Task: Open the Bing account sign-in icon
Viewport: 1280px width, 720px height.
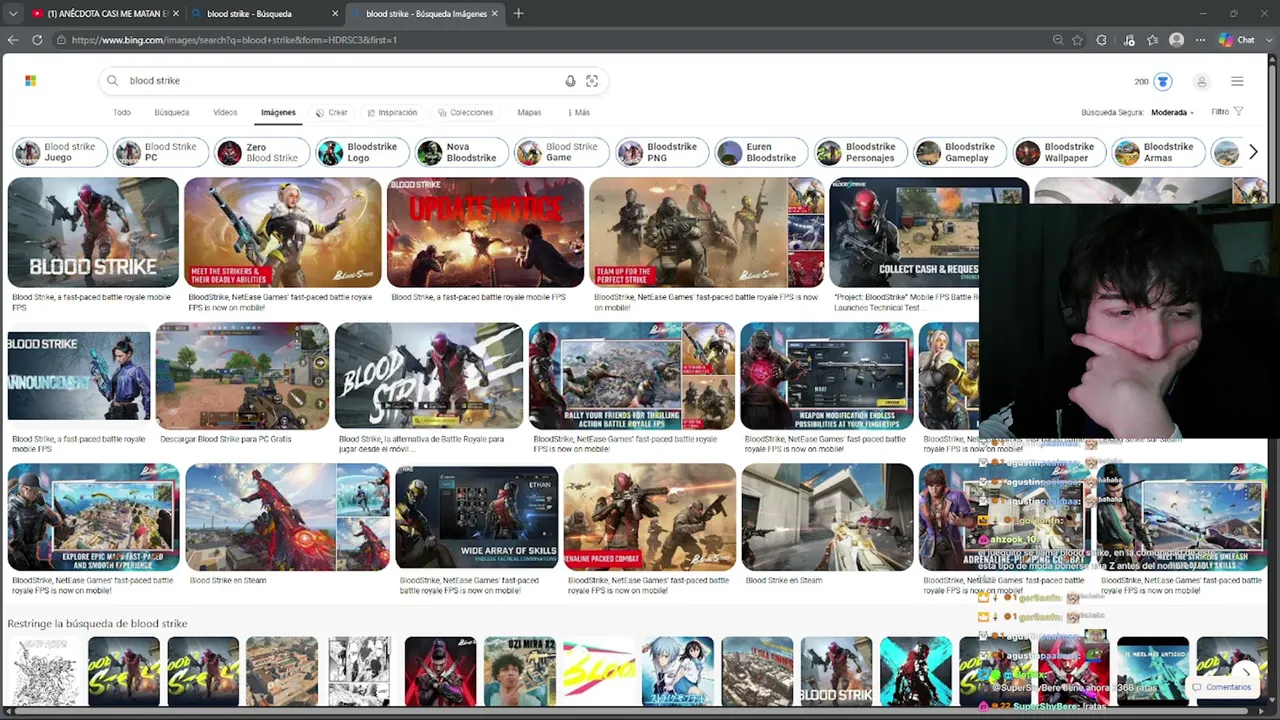Action: 1201,82
